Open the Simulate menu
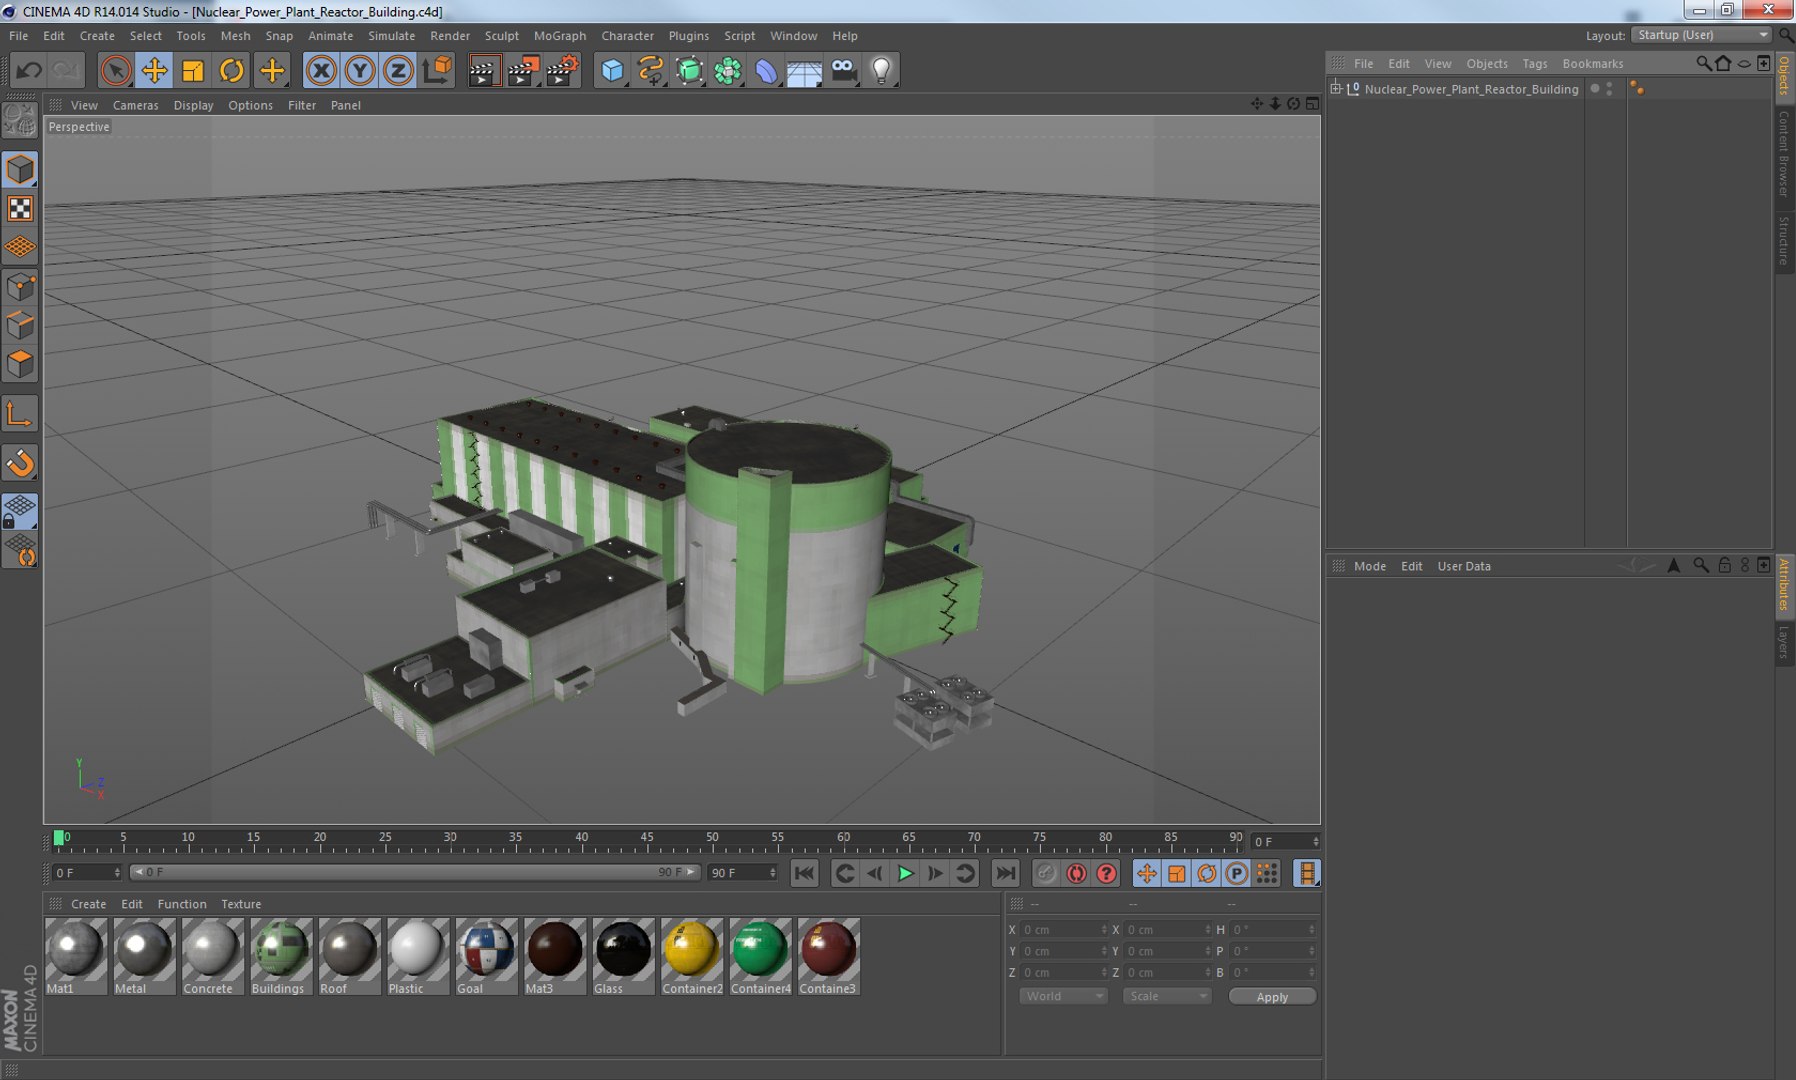The height and width of the screenshot is (1080, 1796). (x=392, y=36)
